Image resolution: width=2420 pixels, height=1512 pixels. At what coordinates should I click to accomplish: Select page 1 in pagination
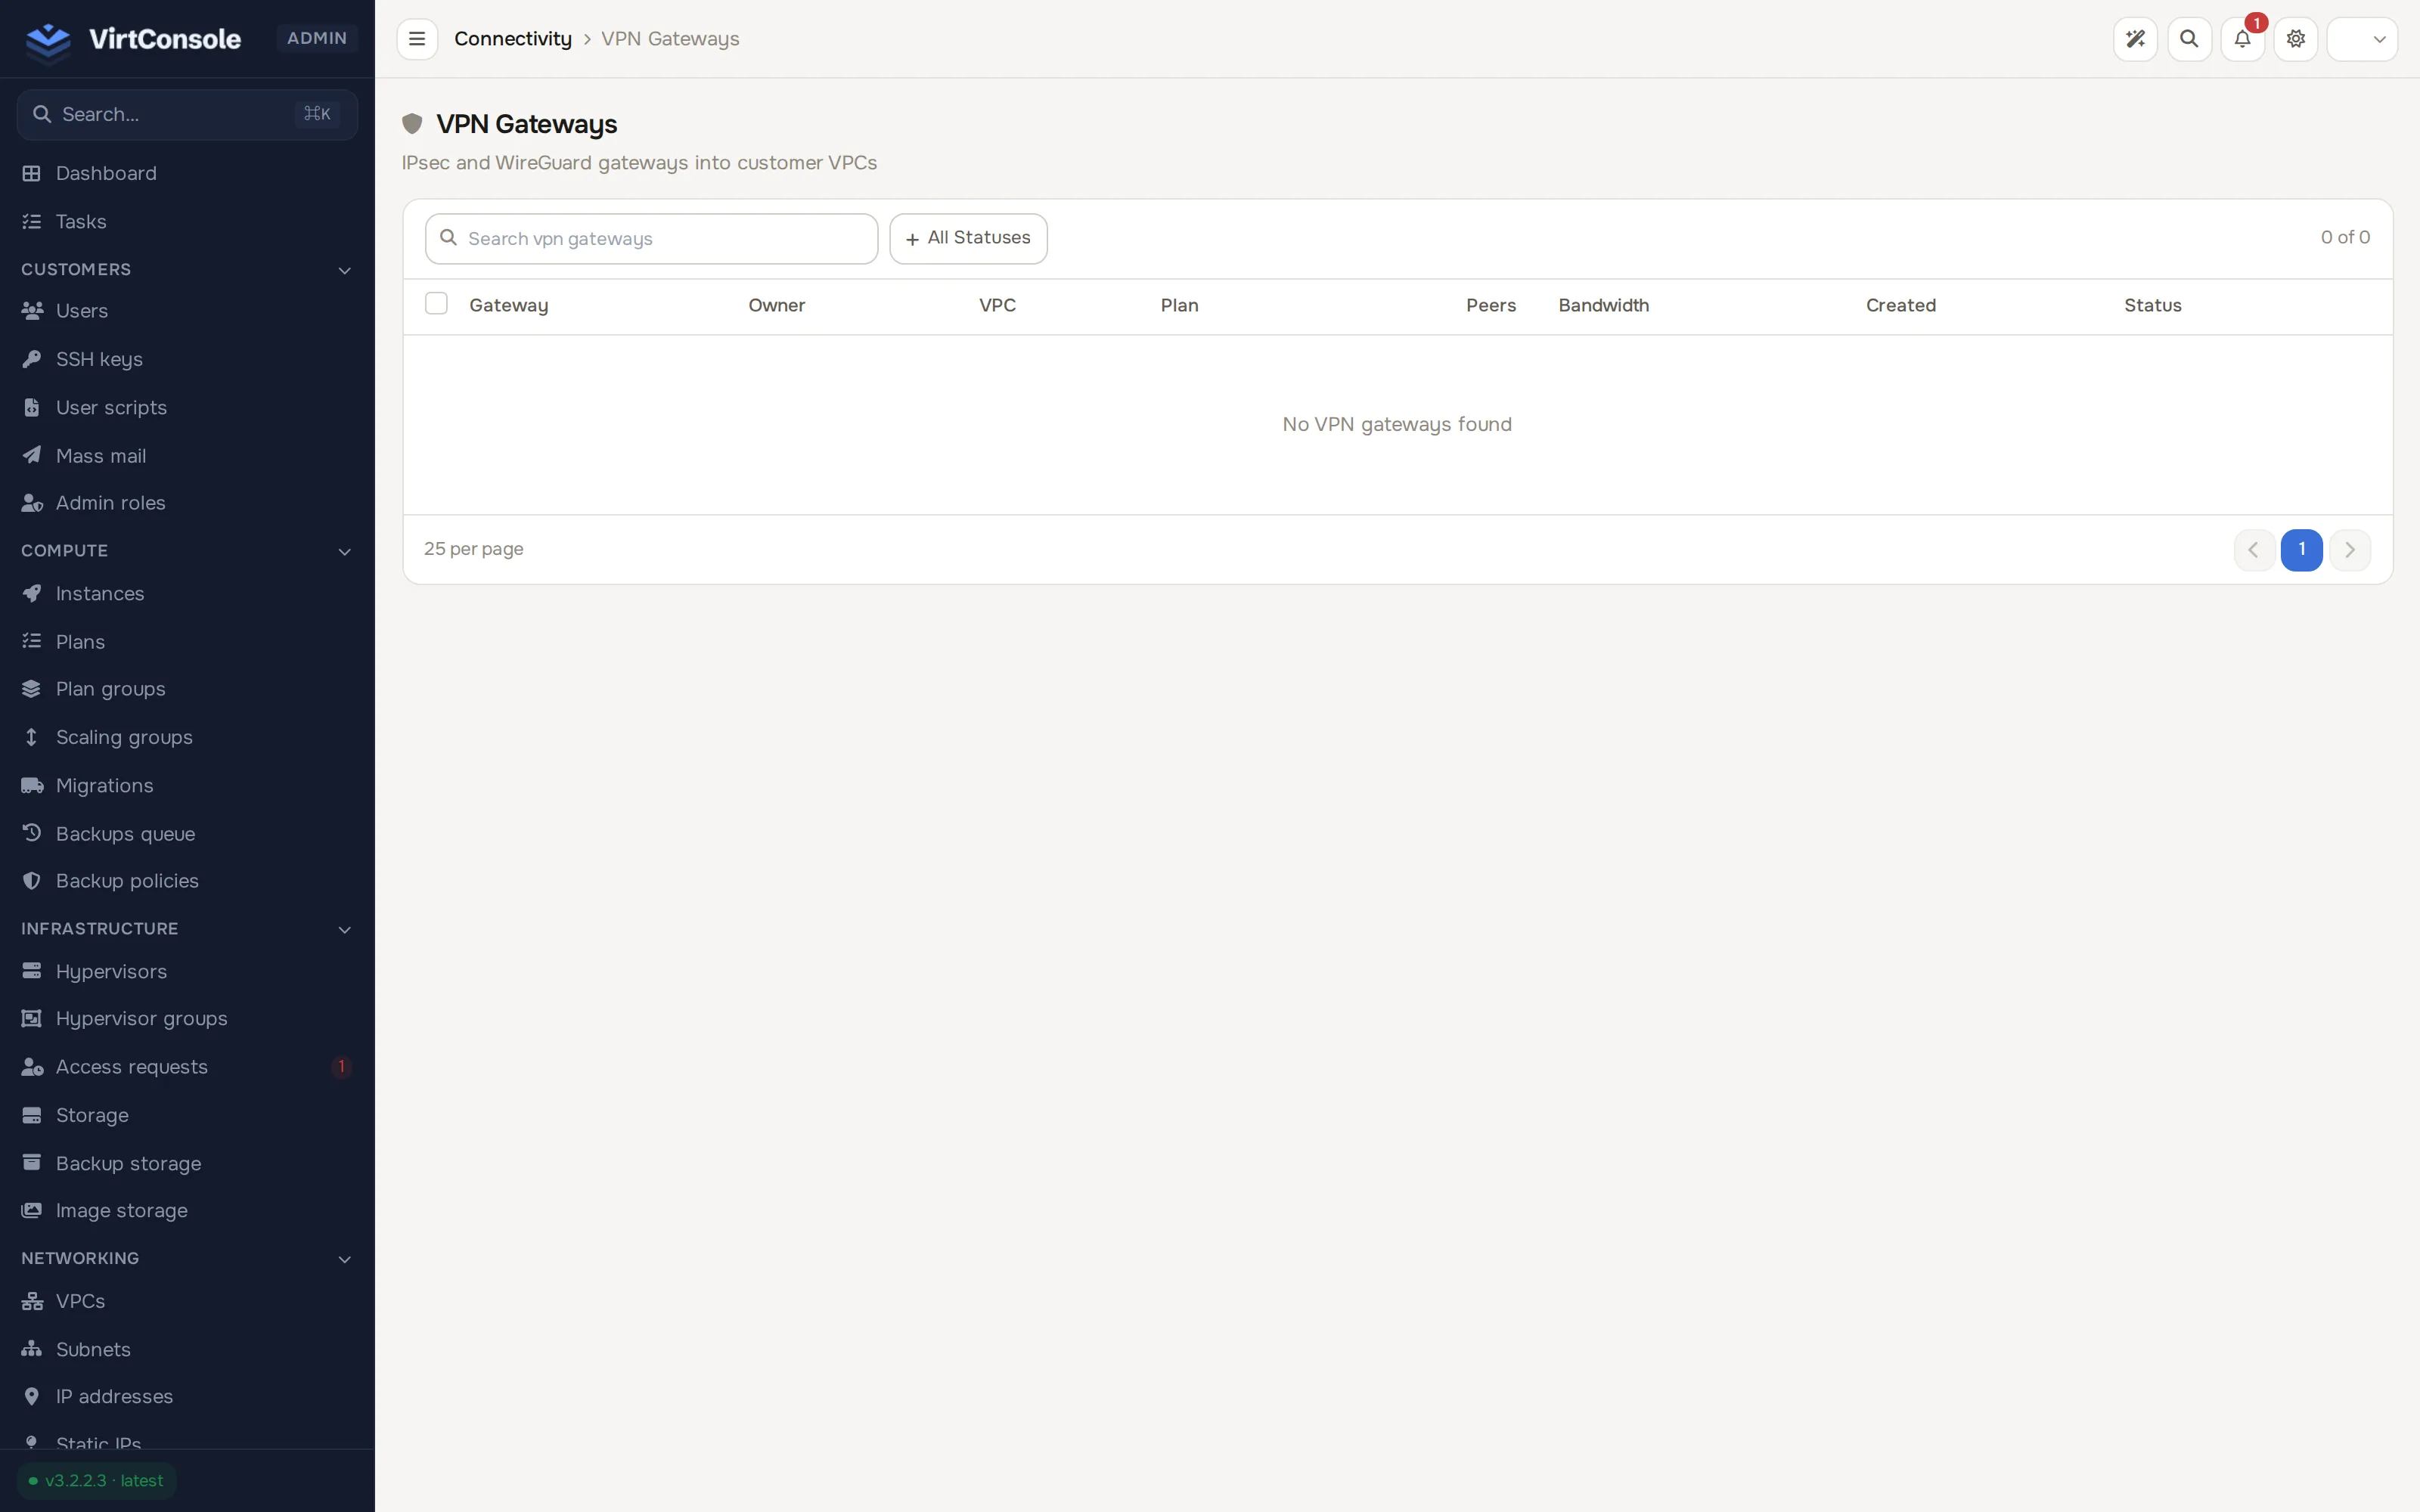coord(2301,550)
